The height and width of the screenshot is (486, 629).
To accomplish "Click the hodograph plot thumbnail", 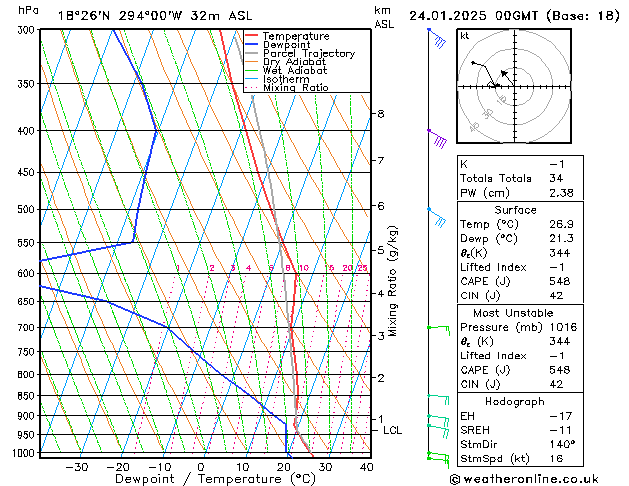I will pyautogui.click(x=514, y=86).
